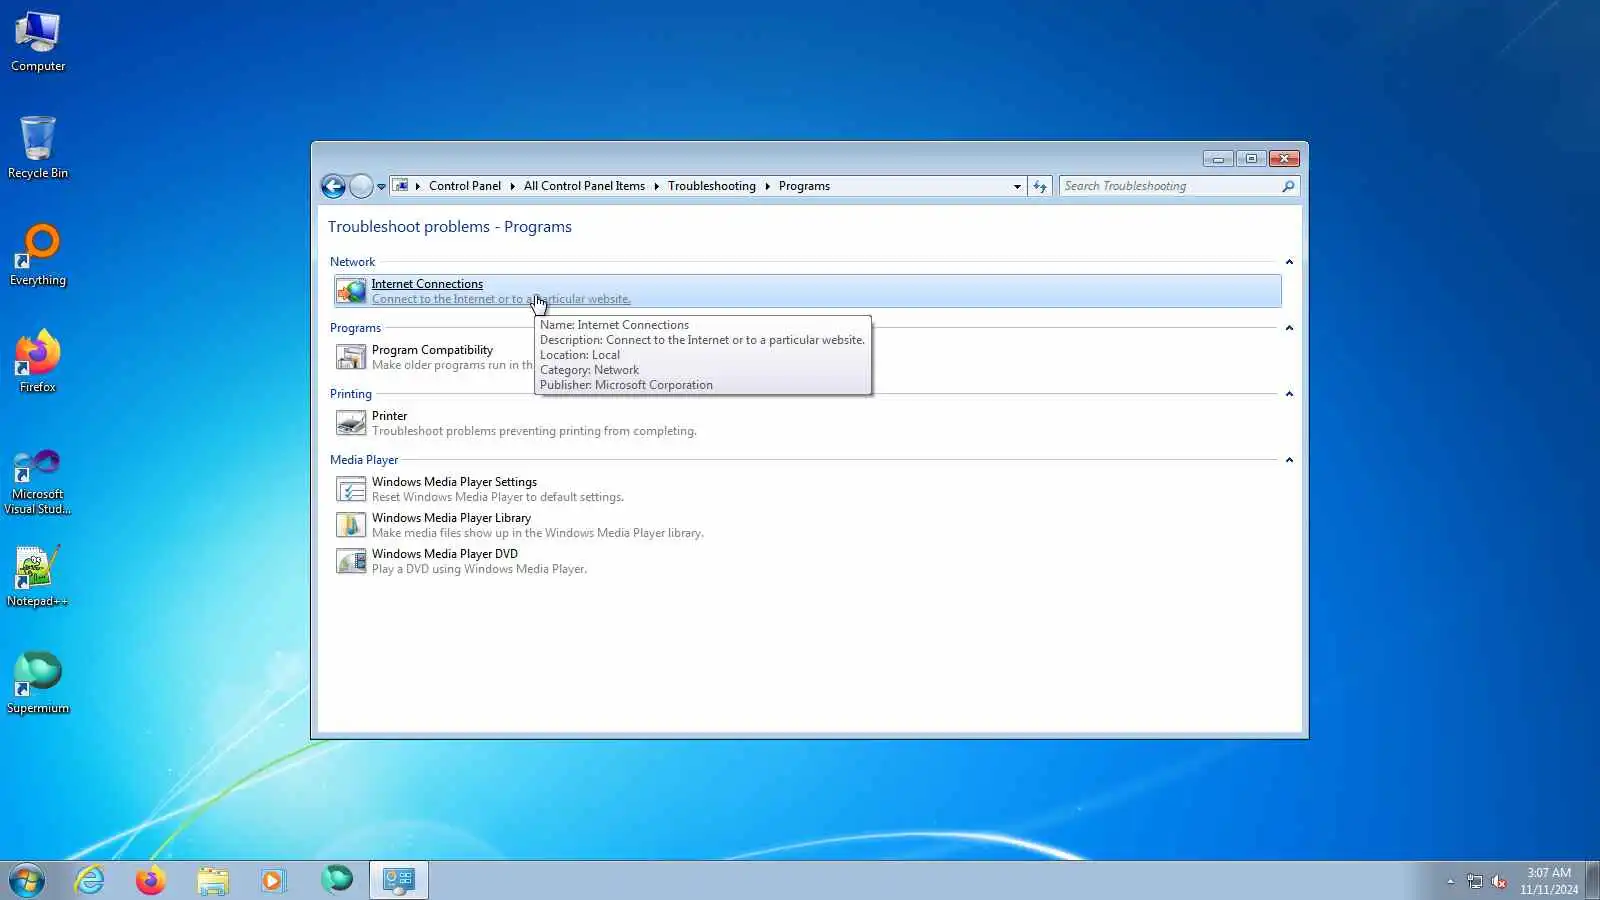Navigate to Control Panel breadcrumb
The image size is (1600, 900).
point(465,186)
